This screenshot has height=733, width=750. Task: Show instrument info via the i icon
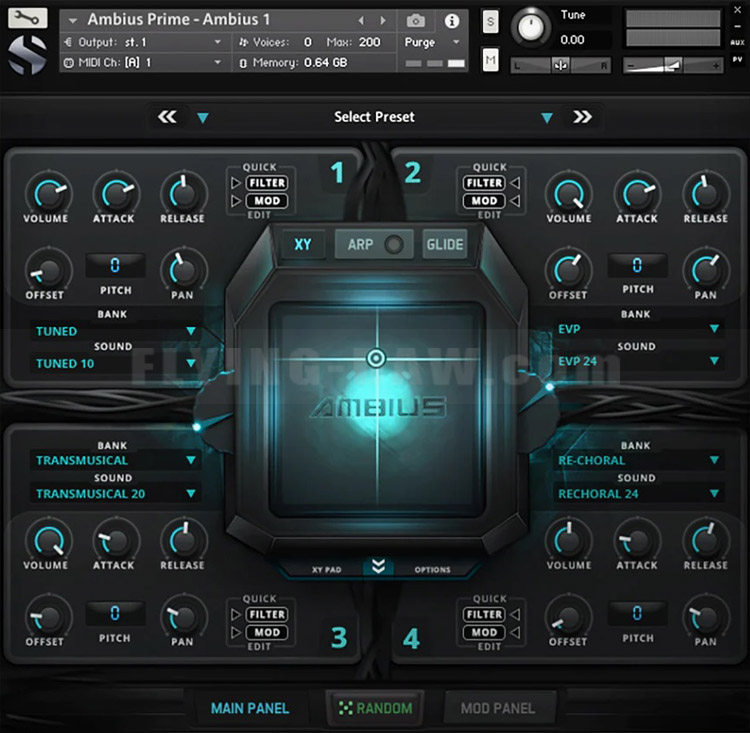click(452, 21)
